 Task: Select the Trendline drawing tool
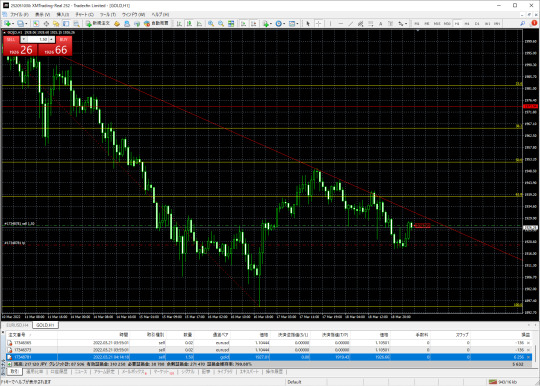tap(350, 23)
